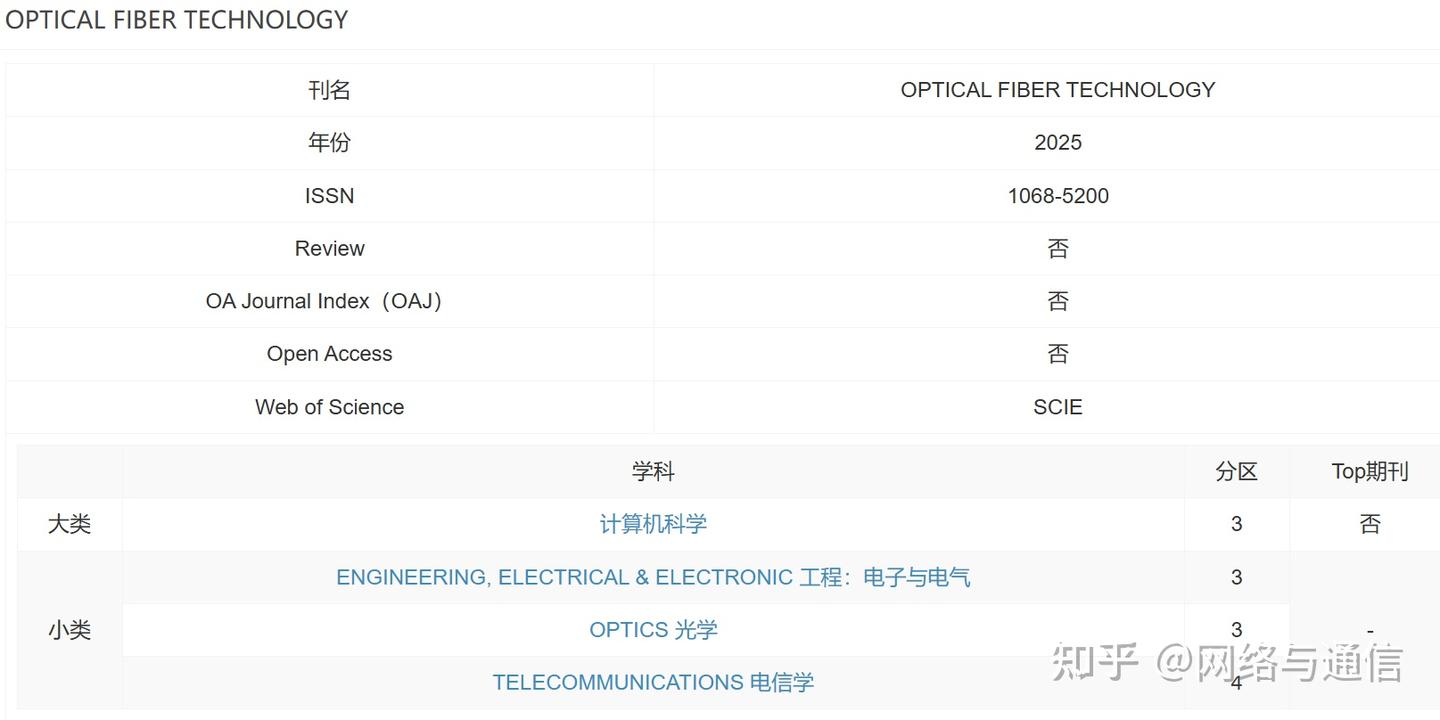Click the journal name value in 刊名 row
Viewport: 1440px width, 720px height.
1058,90
